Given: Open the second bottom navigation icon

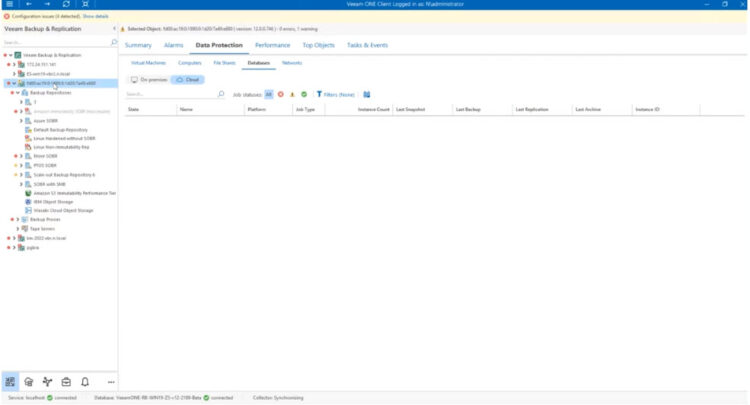Looking at the screenshot, I should [29, 382].
